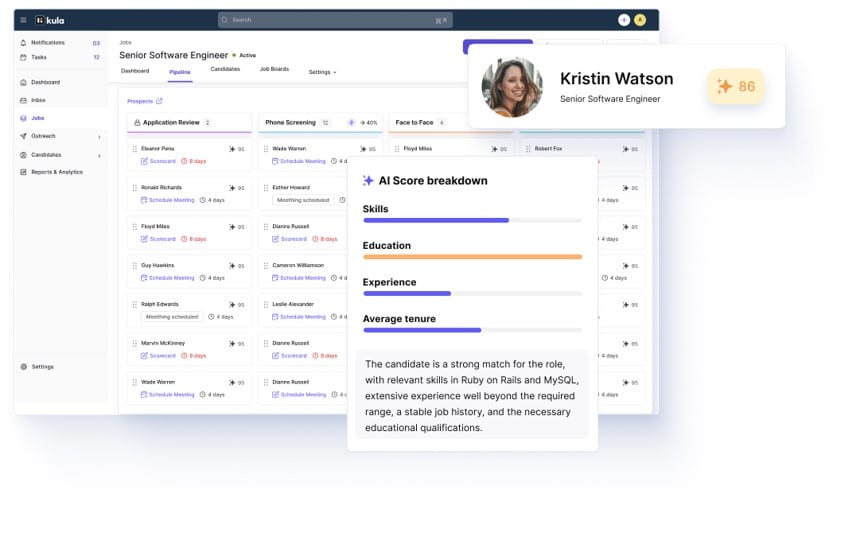Click the AI sparkle icon in Phone Screening header
The width and height of the screenshot is (864, 540).
click(351, 123)
